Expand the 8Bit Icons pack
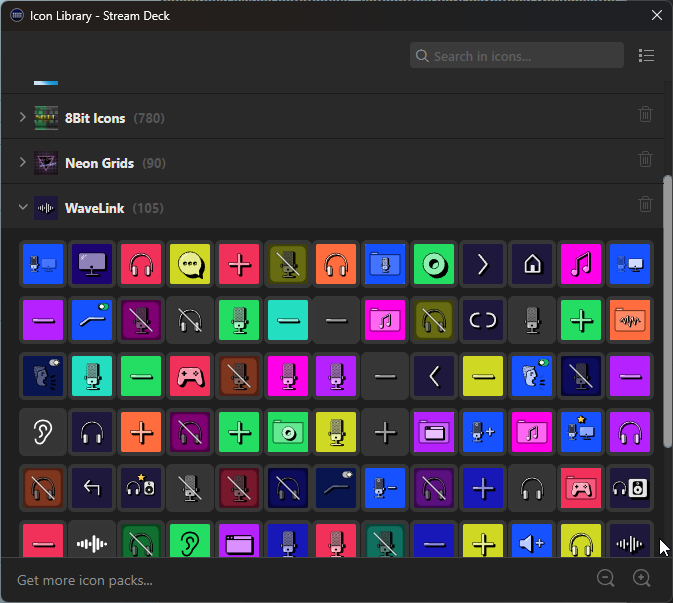 [23, 117]
